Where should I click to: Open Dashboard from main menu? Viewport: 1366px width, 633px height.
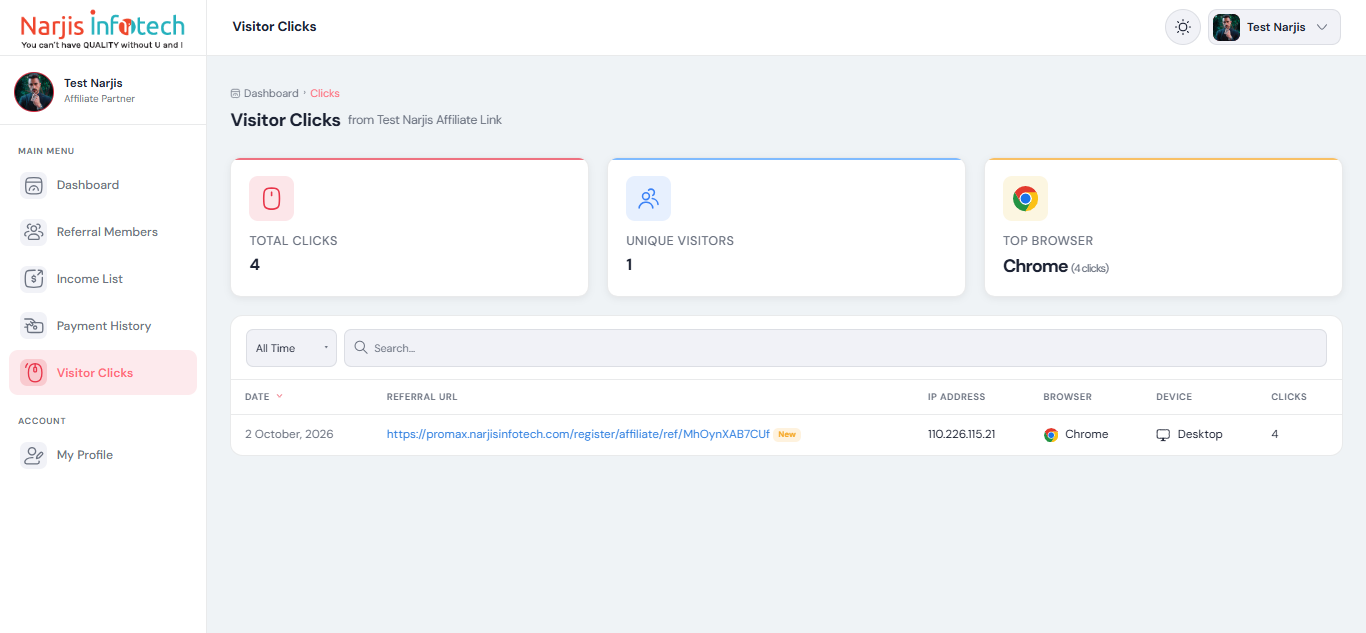pyautogui.click(x=103, y=185)
